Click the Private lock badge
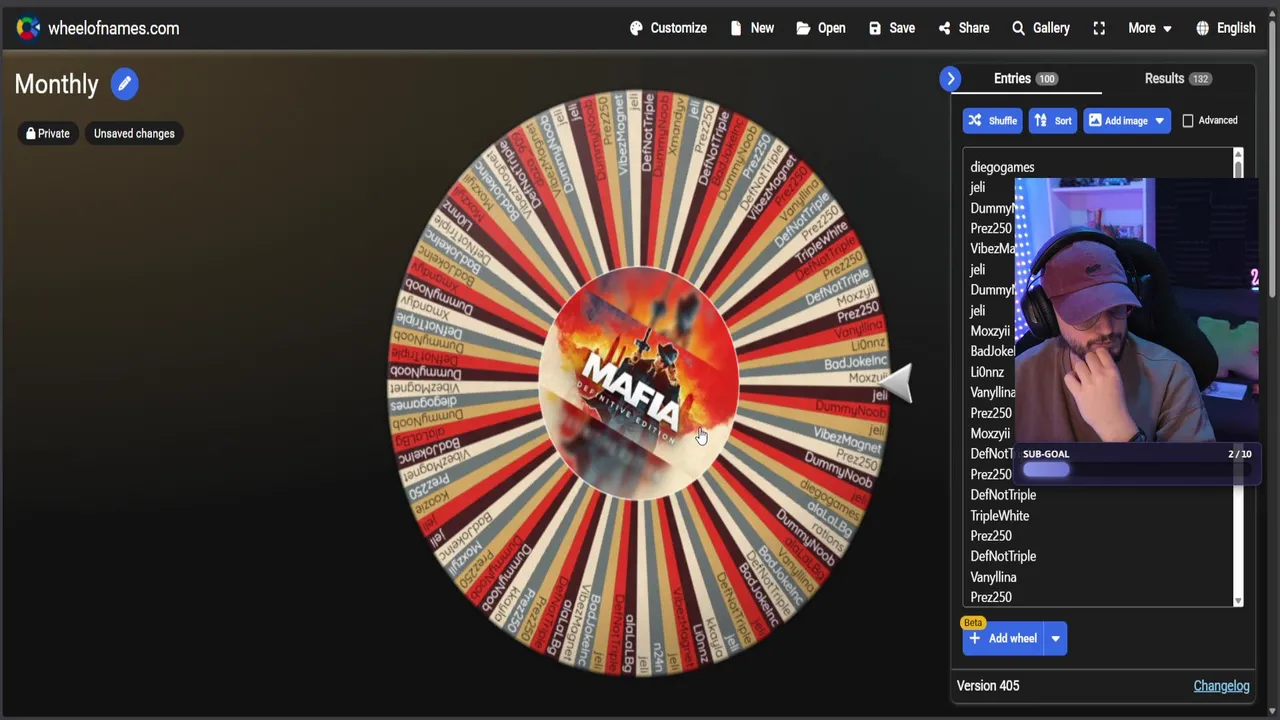The width and height of the screenshot is (1280, 720). pyautogui.click(x=48, y=133)
